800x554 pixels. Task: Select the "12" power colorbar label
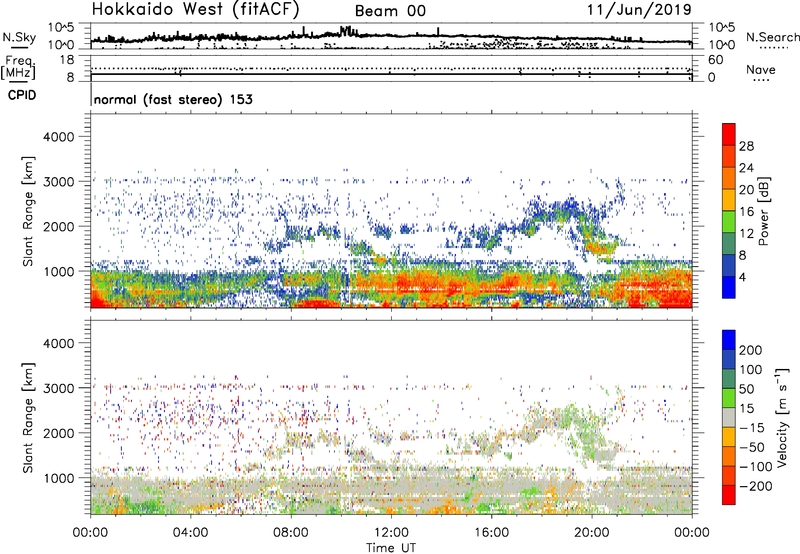pos(746,234)
